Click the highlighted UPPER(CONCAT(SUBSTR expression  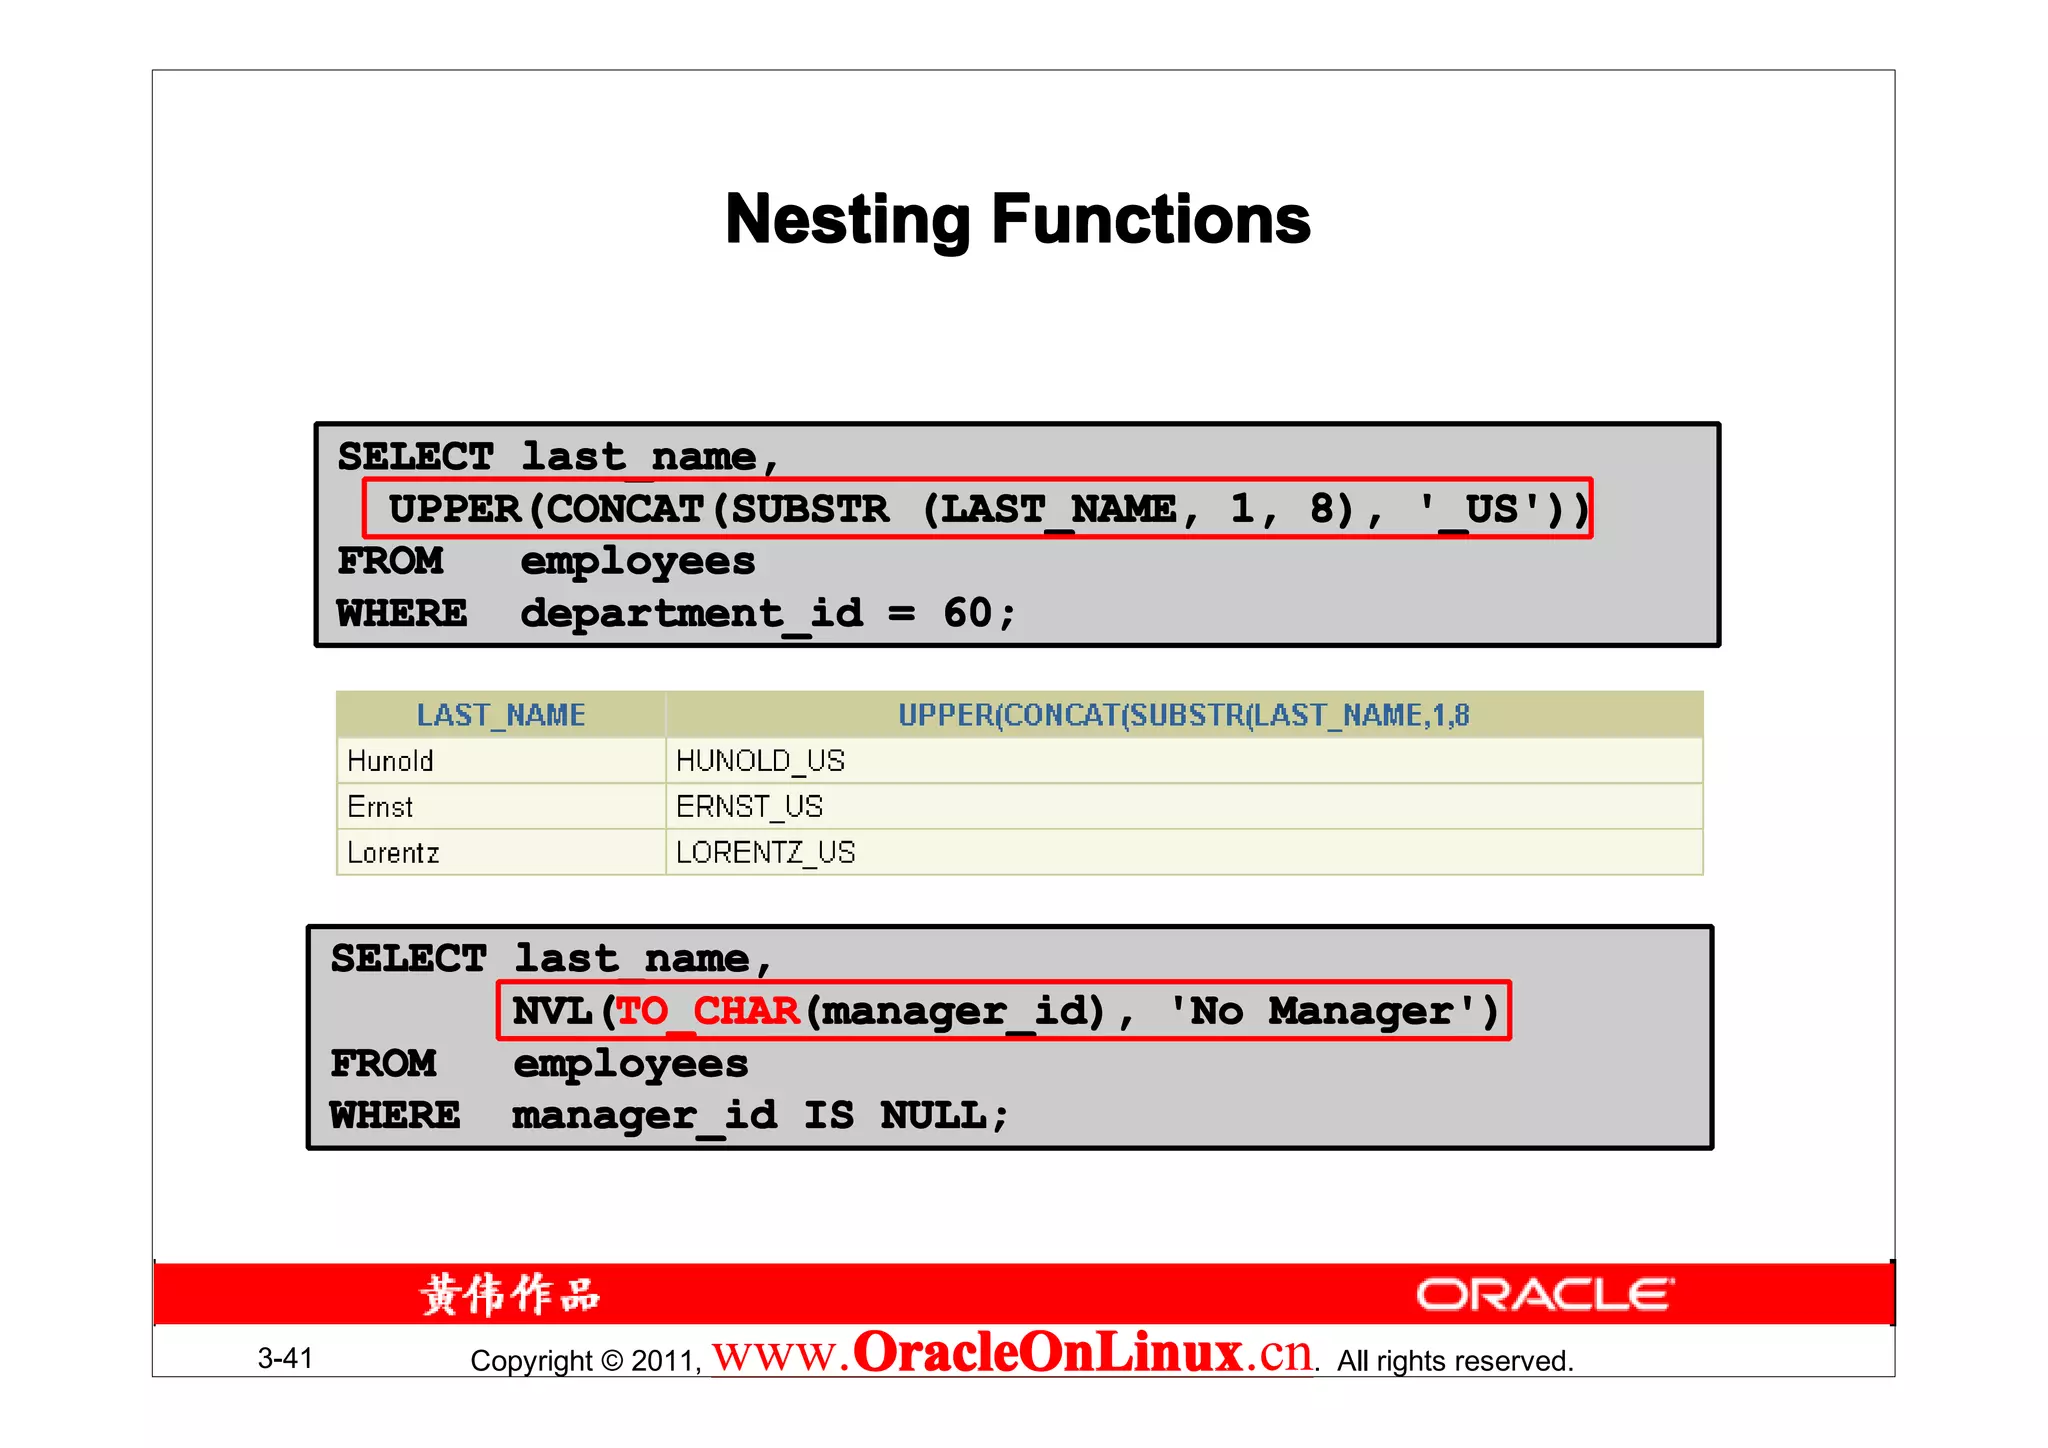pos(977,509)
